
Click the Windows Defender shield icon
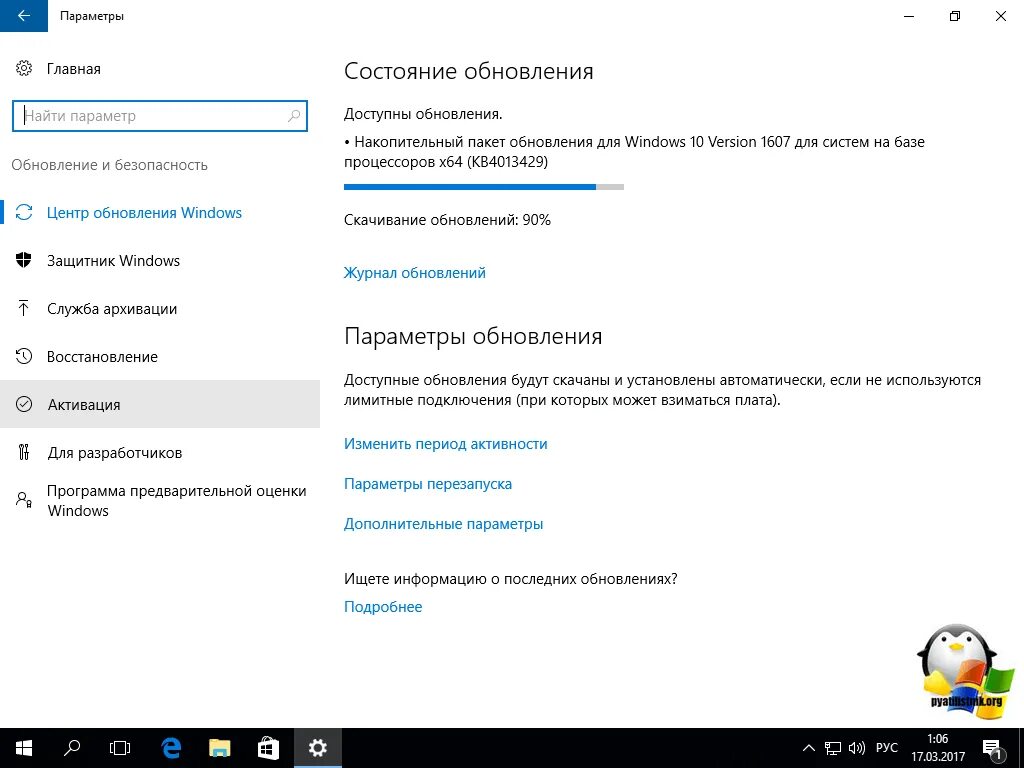24,261
